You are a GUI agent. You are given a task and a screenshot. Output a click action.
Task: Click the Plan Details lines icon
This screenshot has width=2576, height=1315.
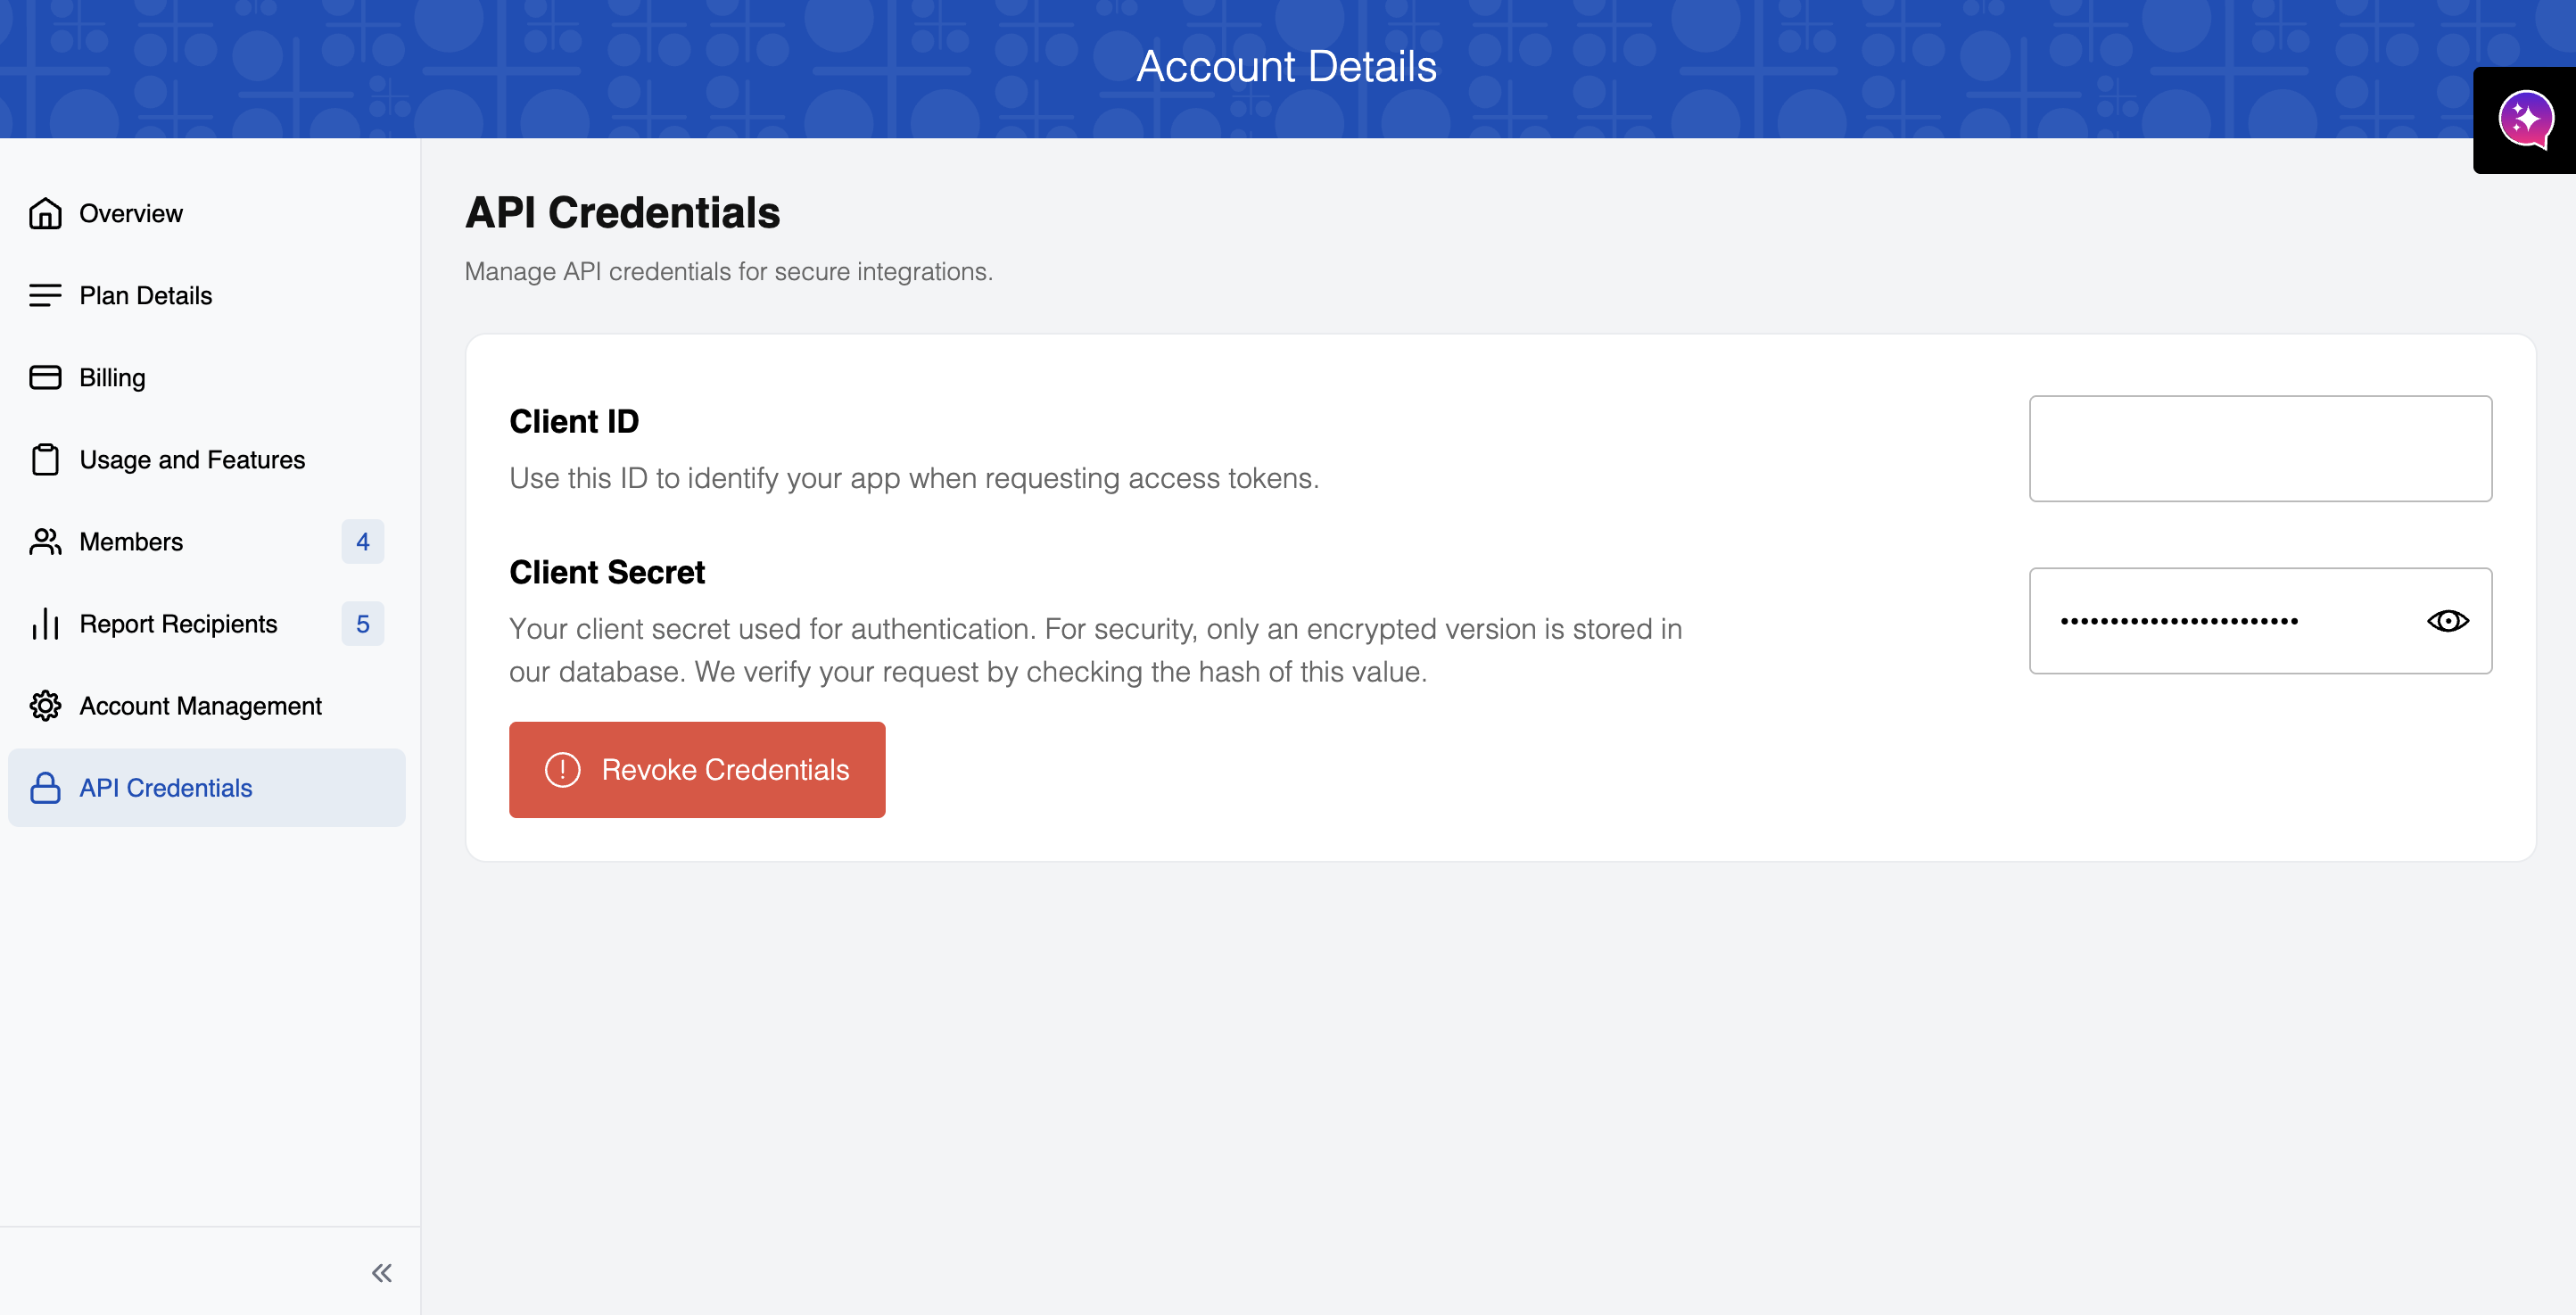[45, 295]
